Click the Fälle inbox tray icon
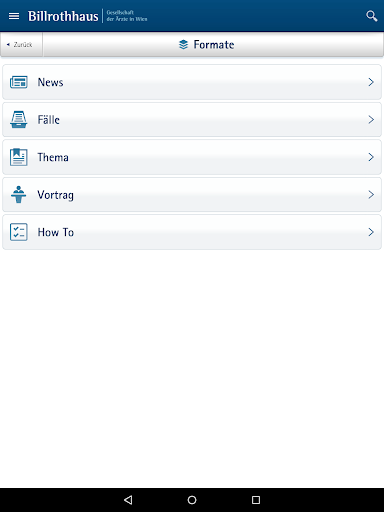The image size is (384, 512). tap(19, 119)
